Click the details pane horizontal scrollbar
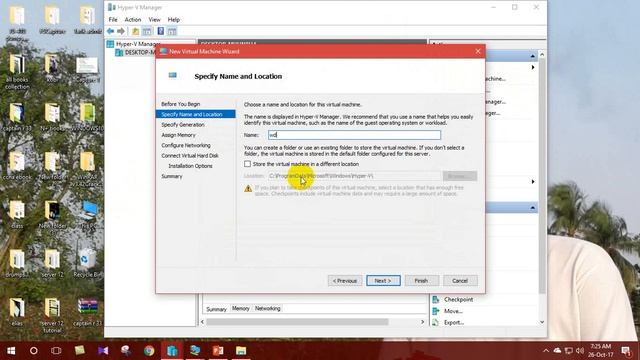The height and width of the screenshot is (360, 640). (297, 322)
